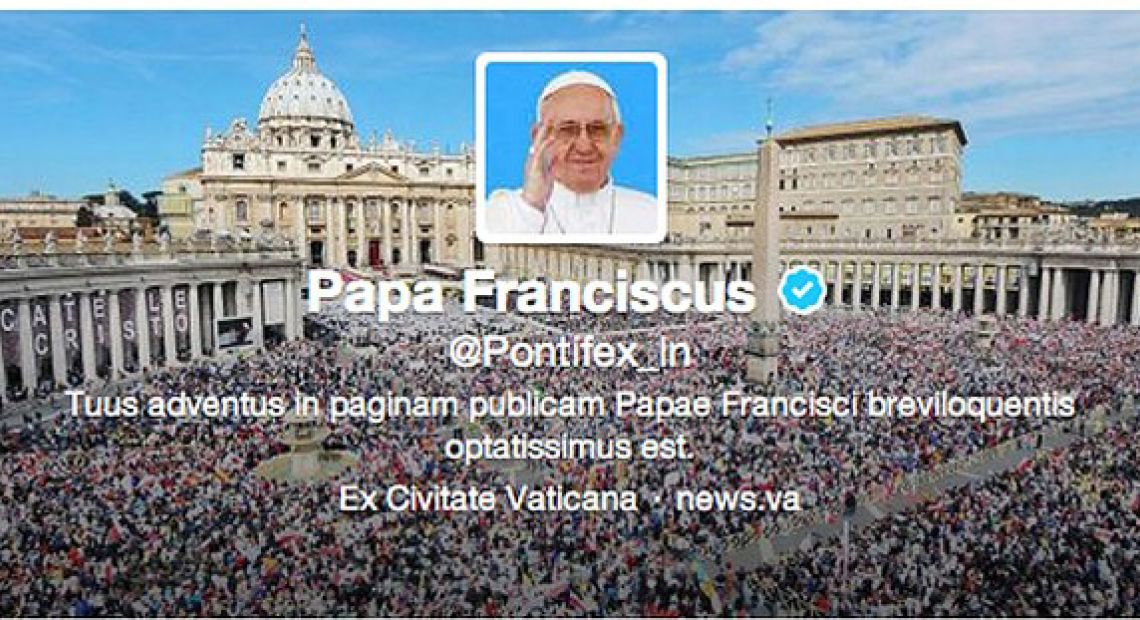Click the blue verified checkmark badge
The height and width of the screenshot is (620, 1140).
pos(802,289)
